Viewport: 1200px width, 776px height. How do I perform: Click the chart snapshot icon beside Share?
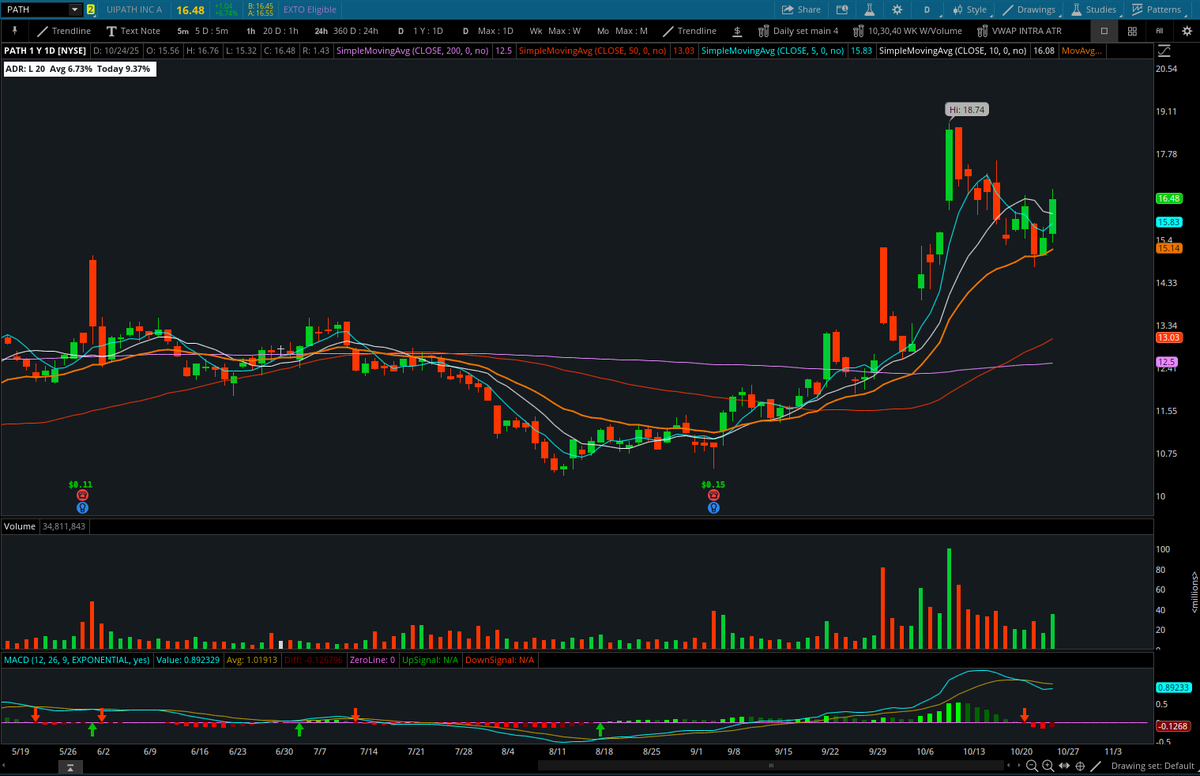coord(841,9)
